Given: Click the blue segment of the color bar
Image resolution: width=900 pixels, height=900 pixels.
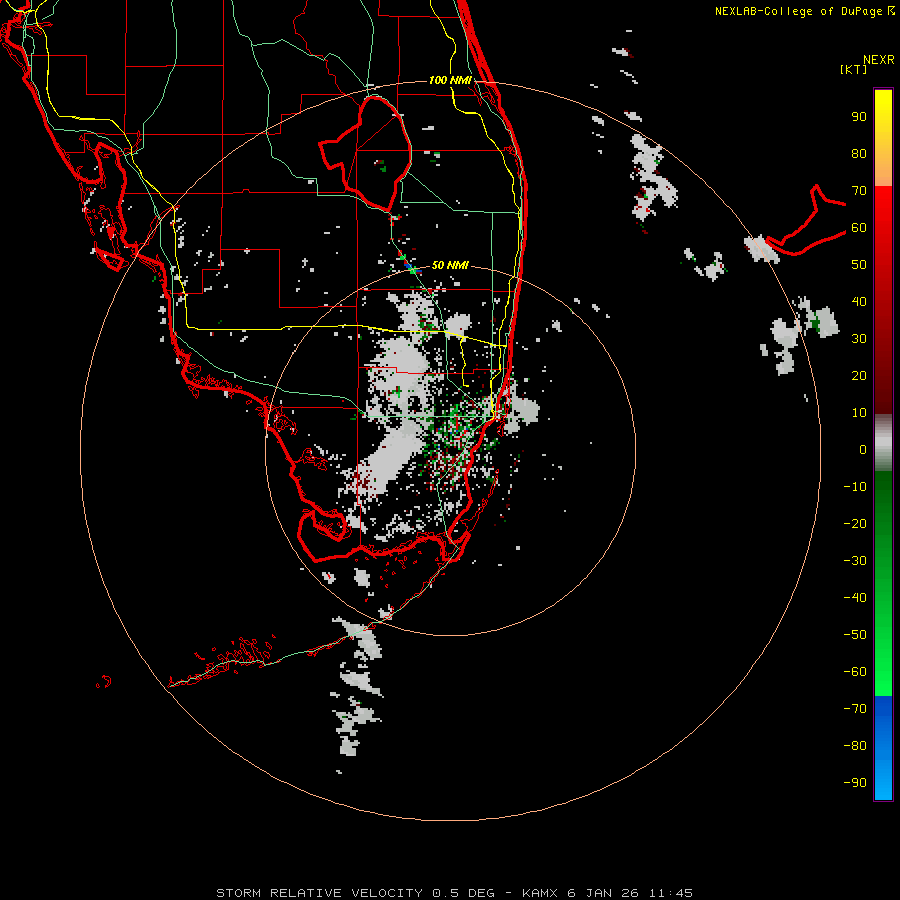Looking at the screenshot, I should [x=883, y=748].
